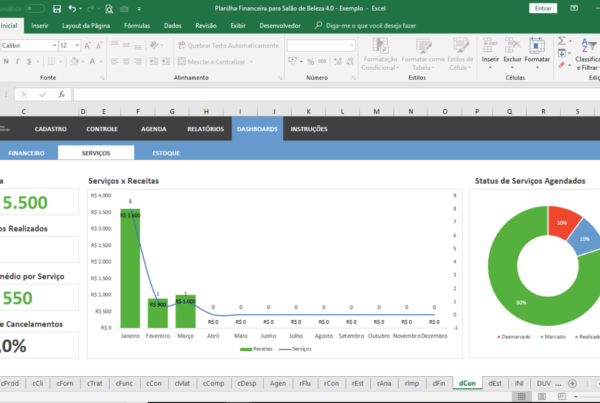Switch to the Fórmulas tab
600x403 pixels.
click(137, 26)
